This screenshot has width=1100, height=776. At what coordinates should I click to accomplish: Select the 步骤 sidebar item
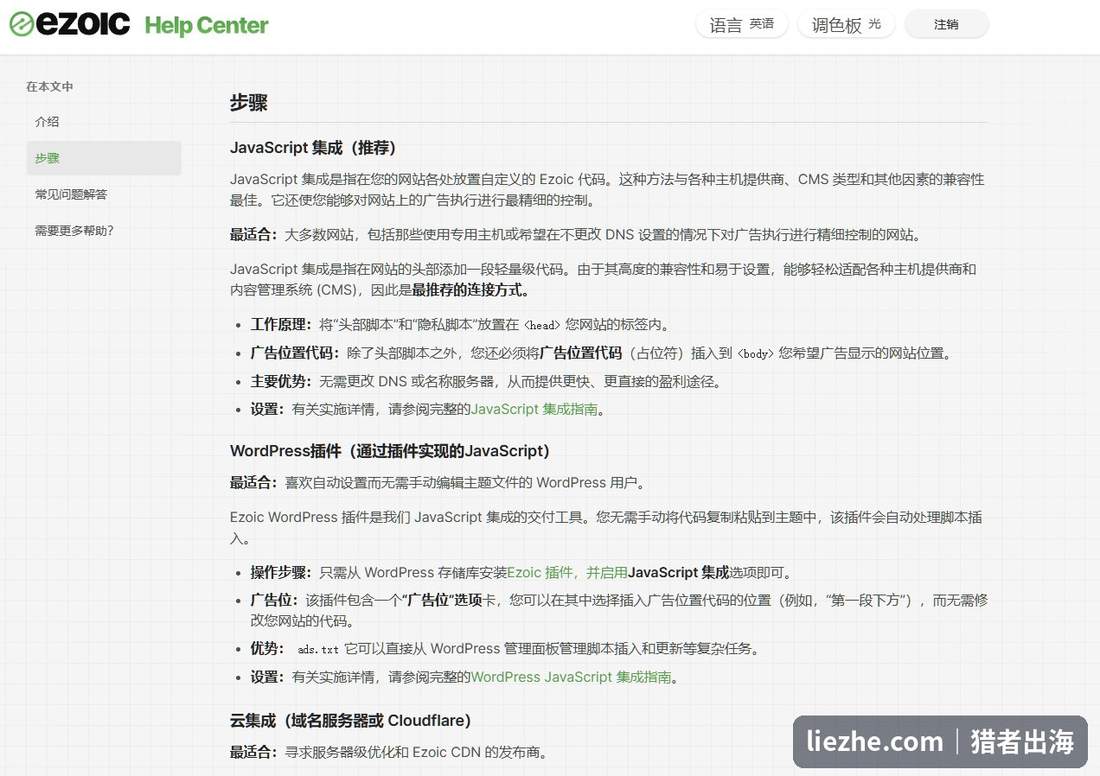coord(104,158)
